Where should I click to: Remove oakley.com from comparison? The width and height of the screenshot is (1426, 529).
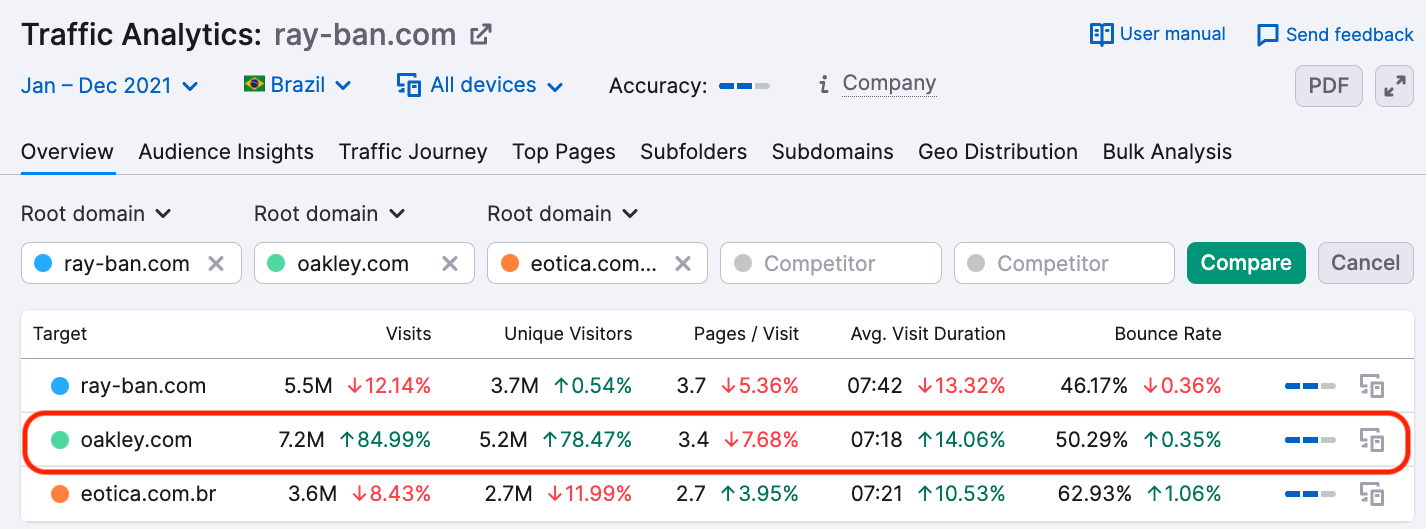pyautogui.click(x=450, y=264)
